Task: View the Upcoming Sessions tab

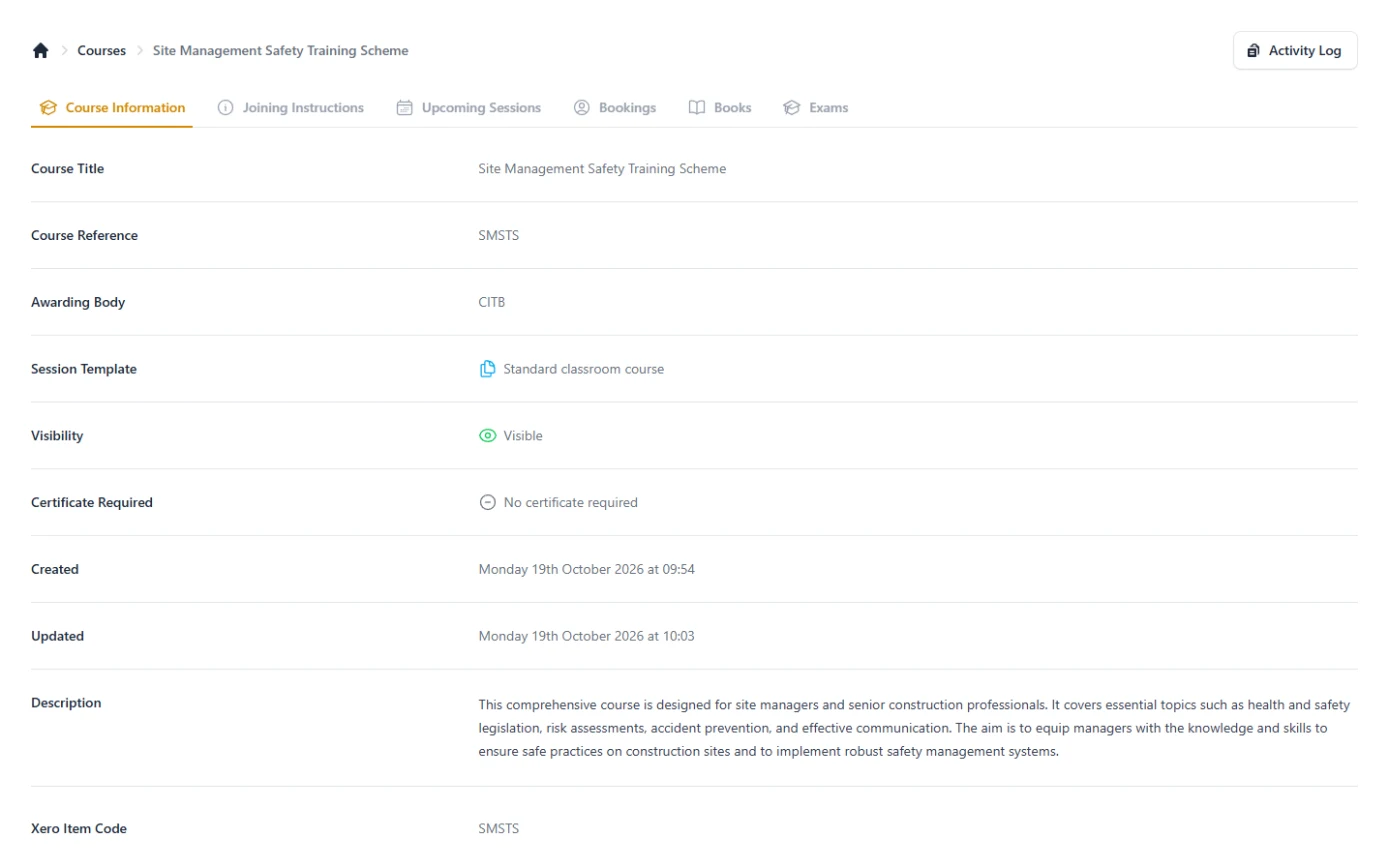Action: point(469,108)
